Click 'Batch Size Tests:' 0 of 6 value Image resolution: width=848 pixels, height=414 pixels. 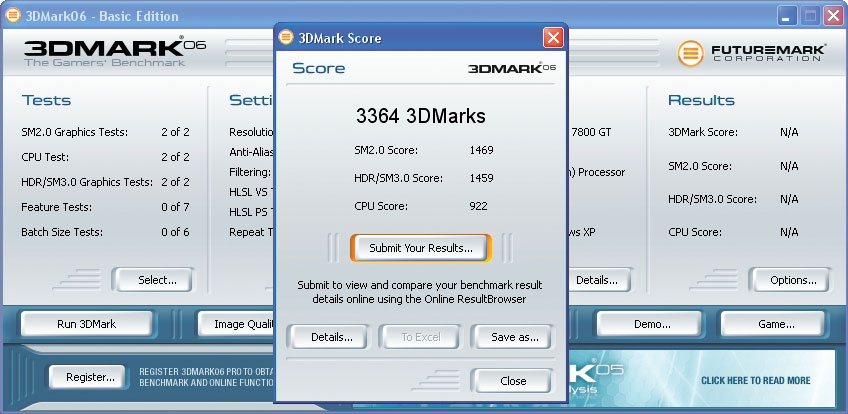coord(175,232)
